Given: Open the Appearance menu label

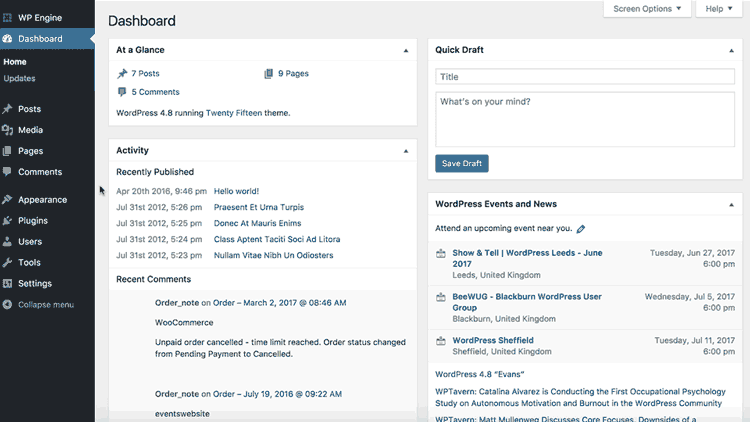Looking at the screenshot, I should [43, 200].
